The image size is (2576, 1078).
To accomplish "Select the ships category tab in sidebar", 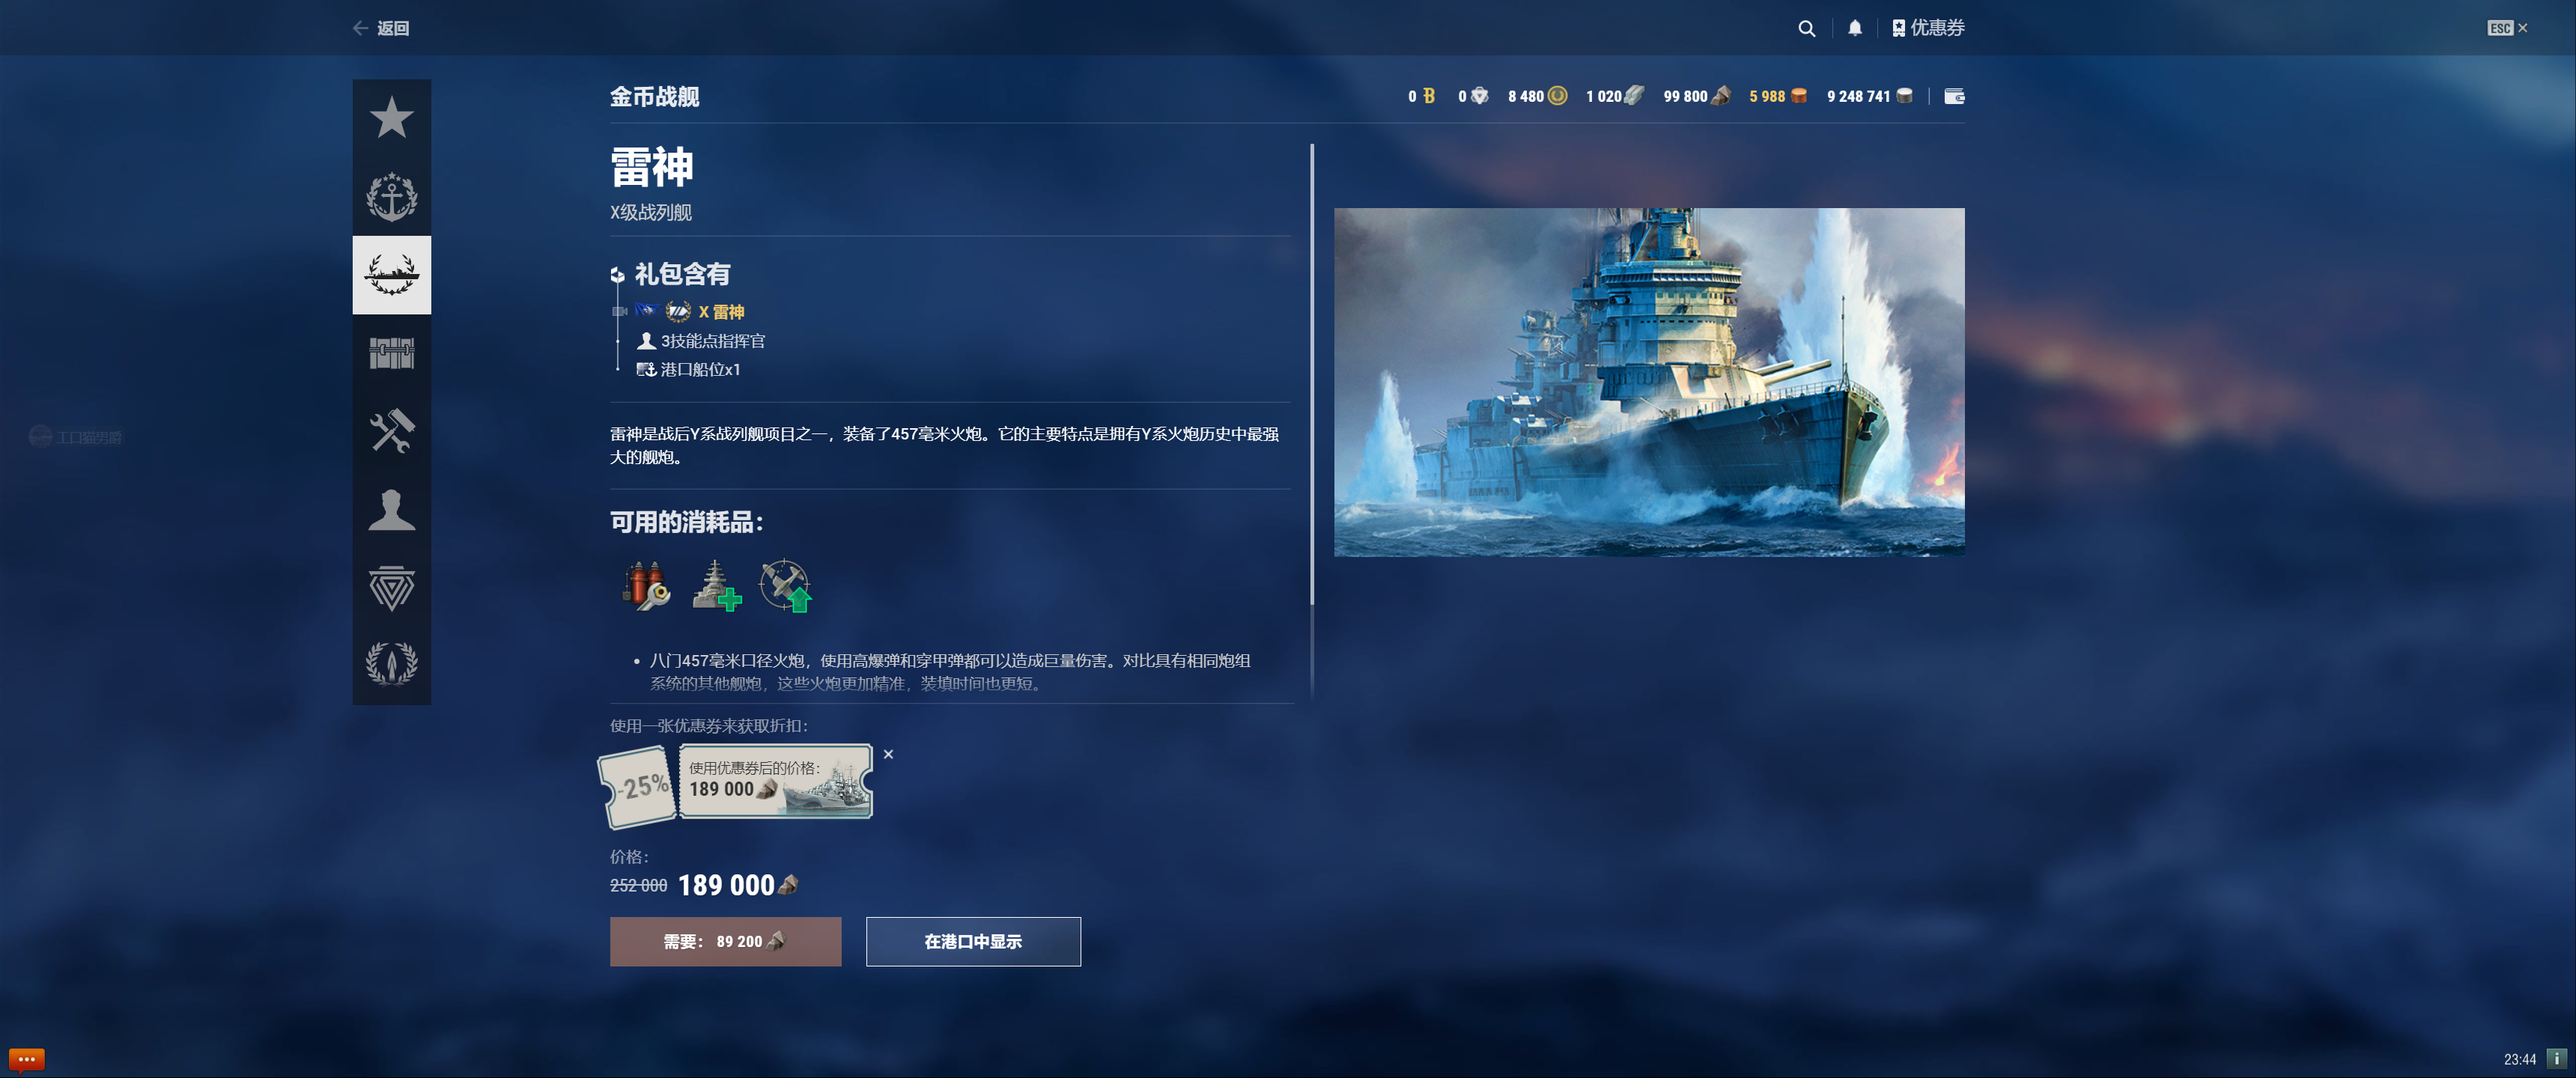I will pyautogui.click(x=391, y=275).
